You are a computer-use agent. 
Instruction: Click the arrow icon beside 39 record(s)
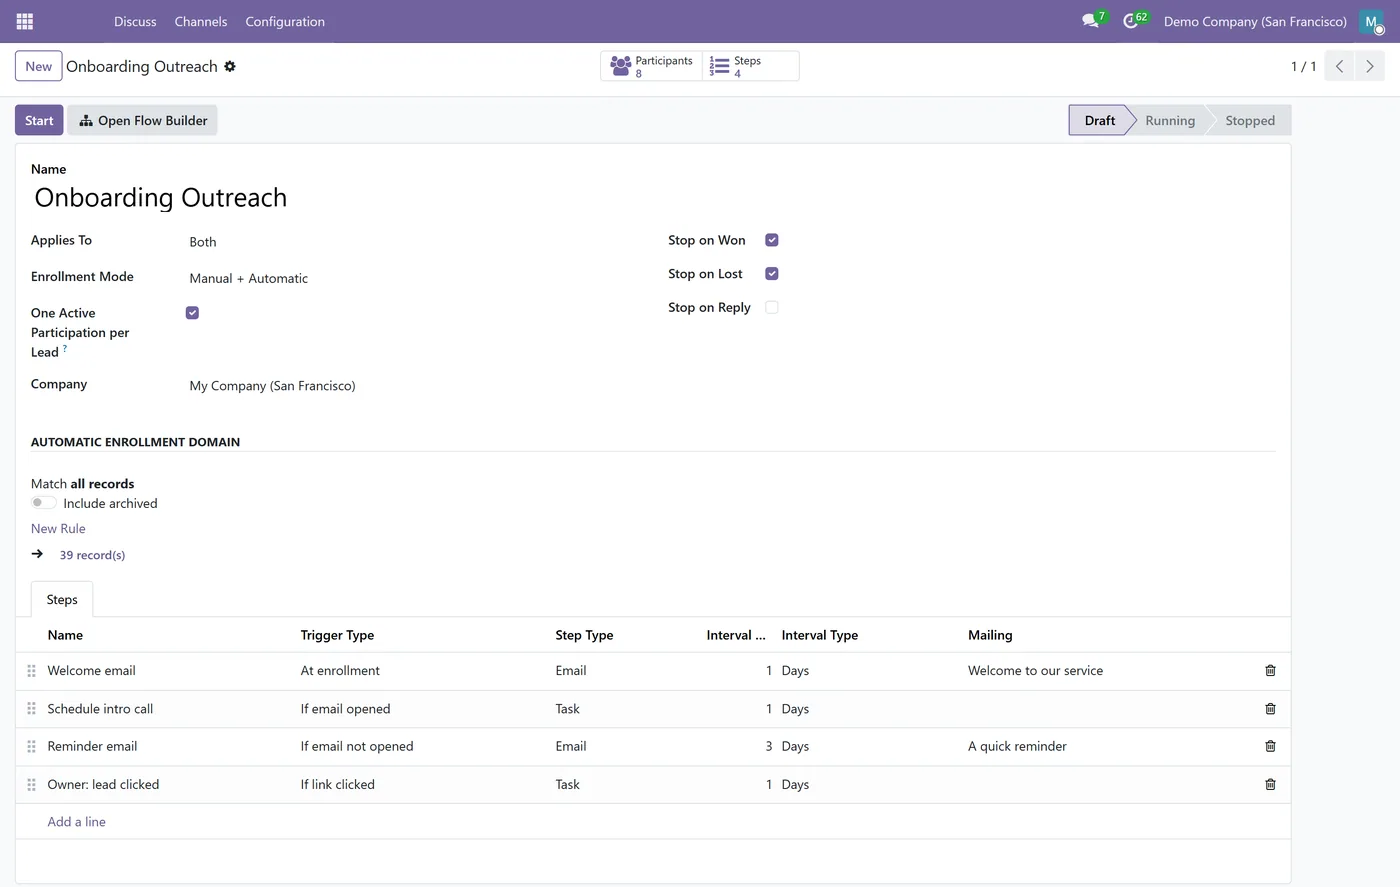[37, 554]
